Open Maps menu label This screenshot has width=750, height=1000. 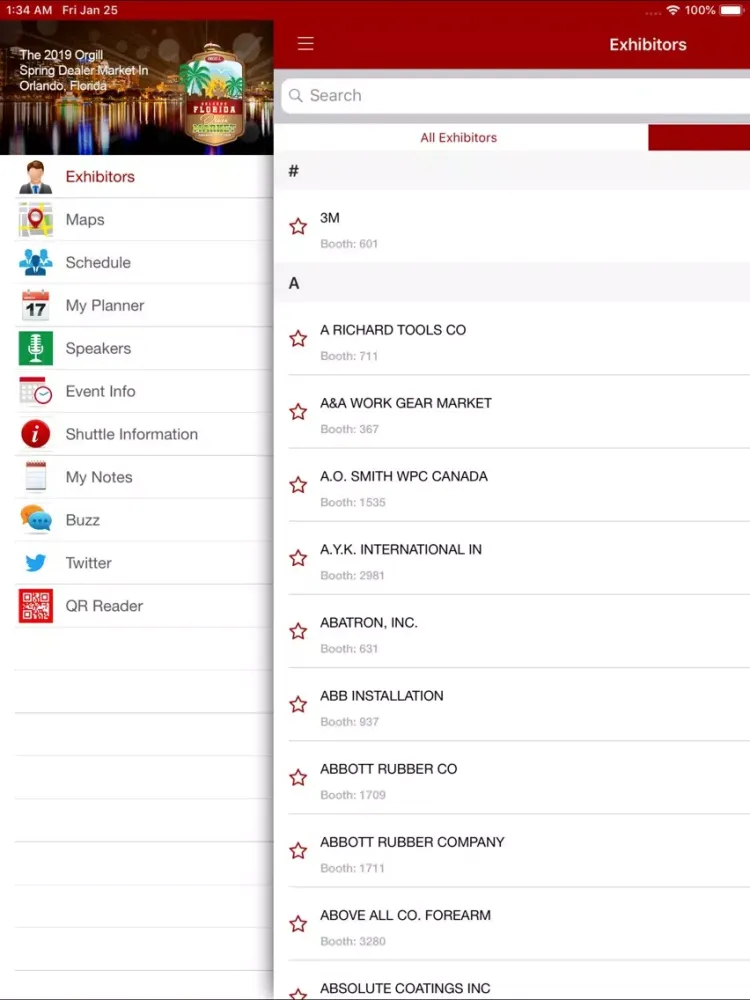click(x=85, y=219)
